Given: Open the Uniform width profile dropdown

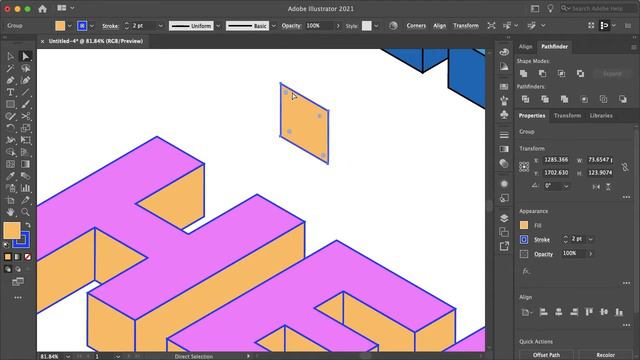Looking at the screenshot, I should (218, 26).
